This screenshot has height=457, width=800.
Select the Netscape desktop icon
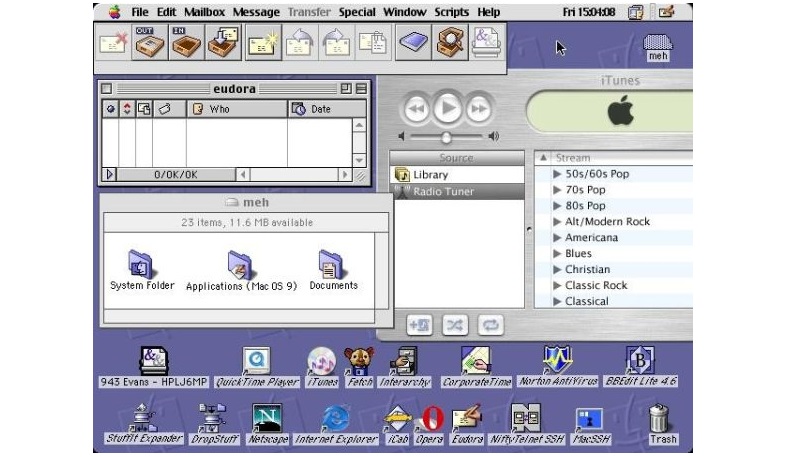[266, 418]
